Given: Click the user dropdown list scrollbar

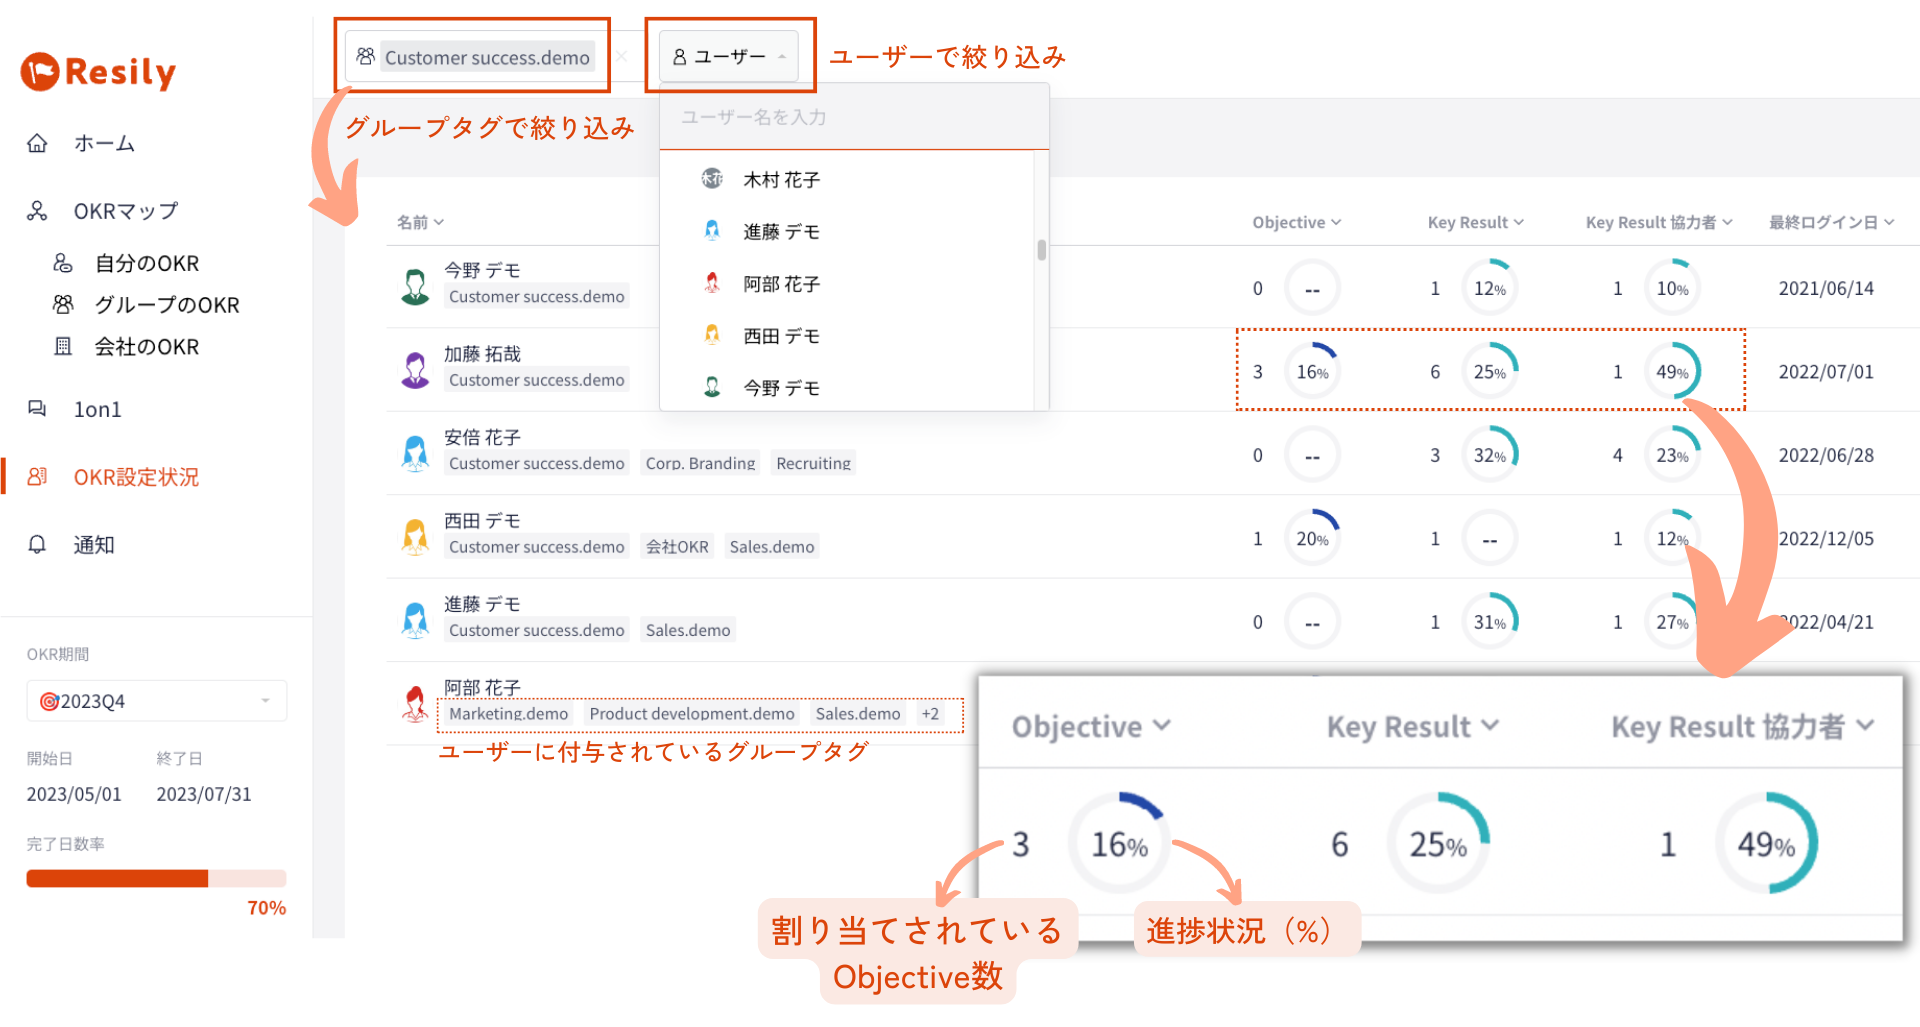Looking at the screenshot, I should pos(1042,250).
